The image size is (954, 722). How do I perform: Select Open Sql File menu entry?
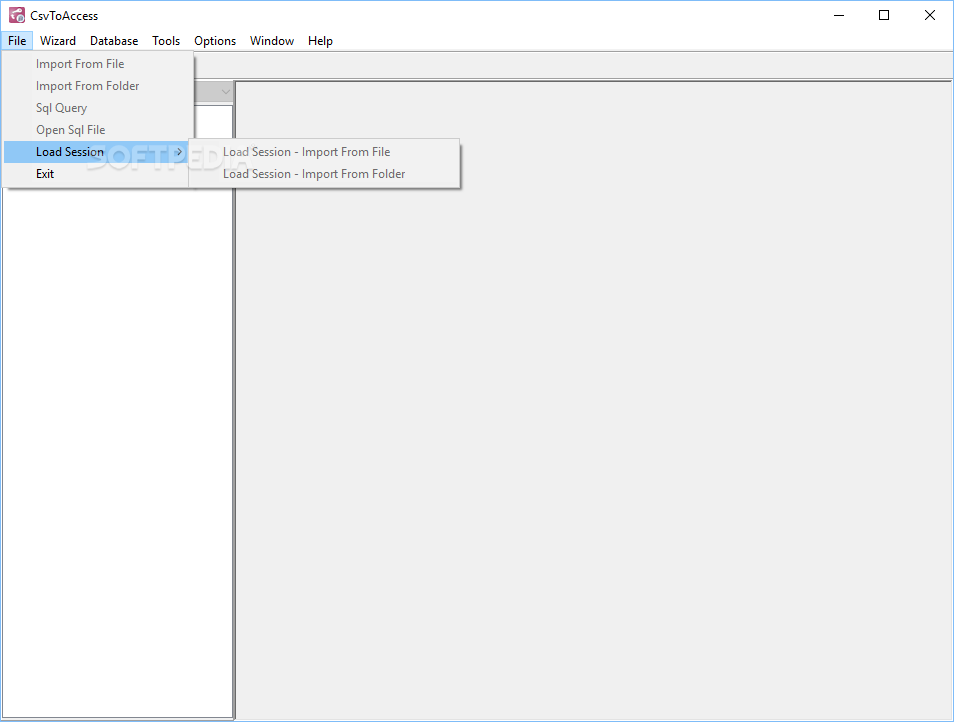point(97,130)
